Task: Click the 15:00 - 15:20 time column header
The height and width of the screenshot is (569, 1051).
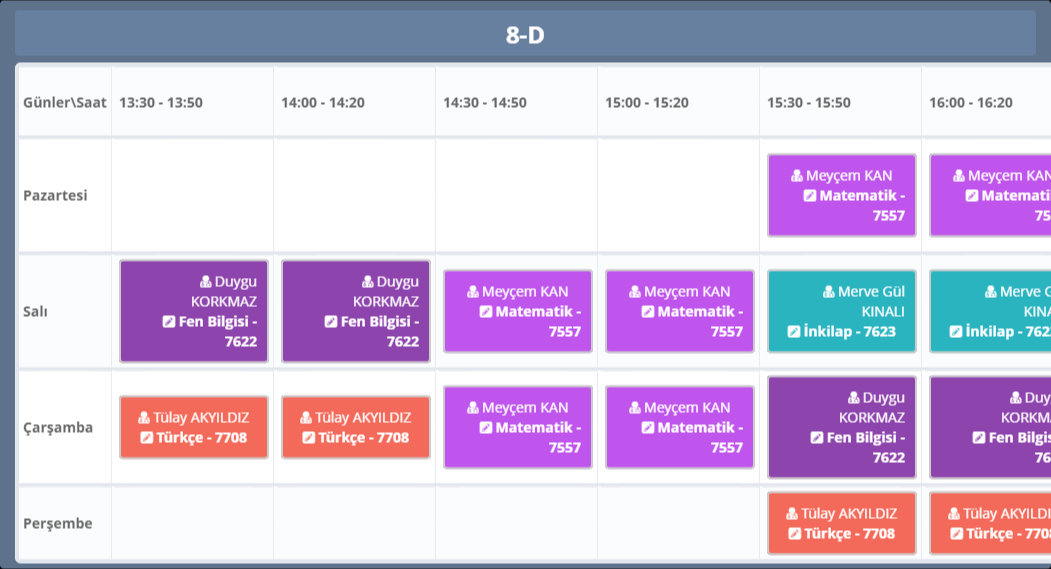Action: [647, 102]
